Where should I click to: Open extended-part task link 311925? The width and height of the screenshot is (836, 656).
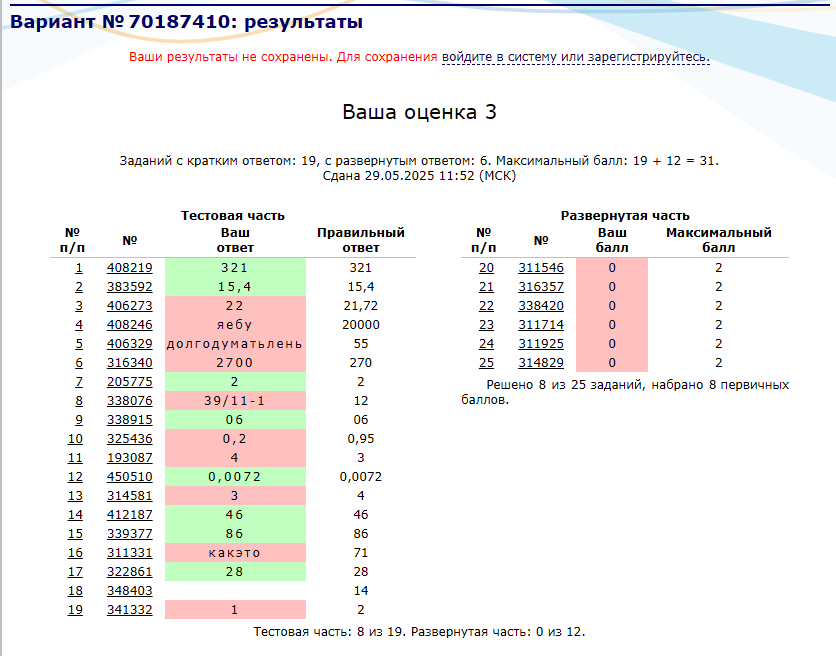541,344
